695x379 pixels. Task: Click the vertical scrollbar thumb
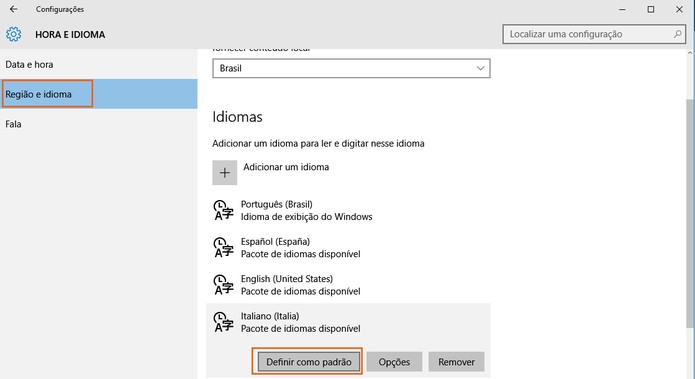pyautogui.click(x=690, y=213)
